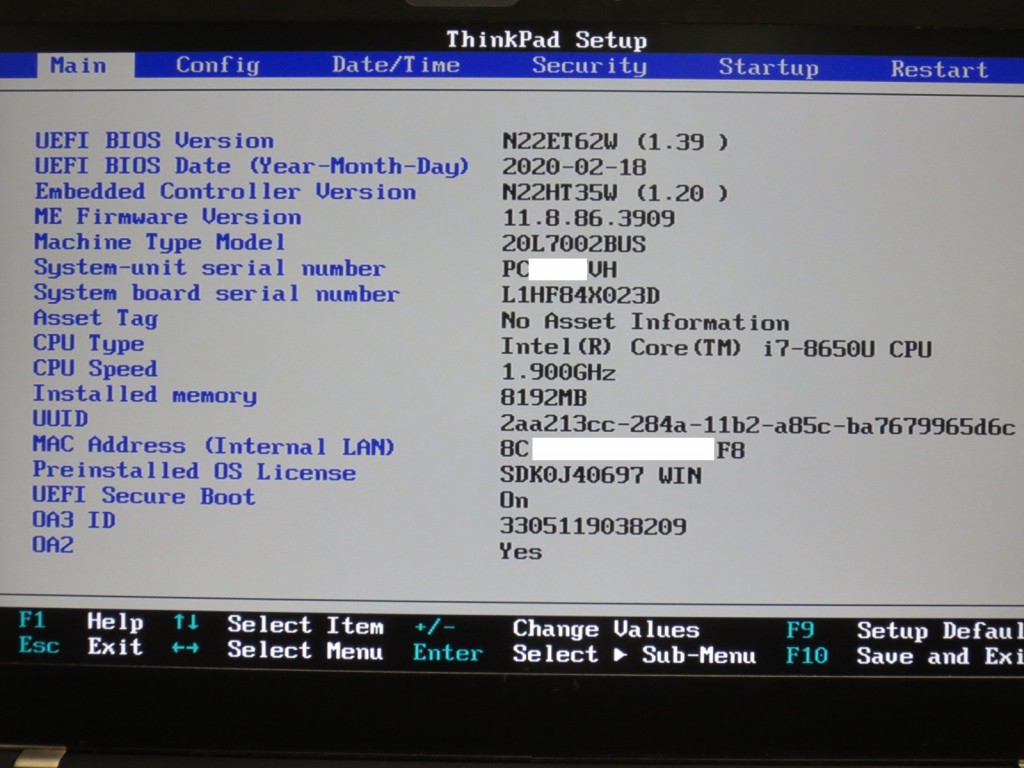Select OA3 ID value 3305119038209
1024x768 pixels.
tap(593, 526)
